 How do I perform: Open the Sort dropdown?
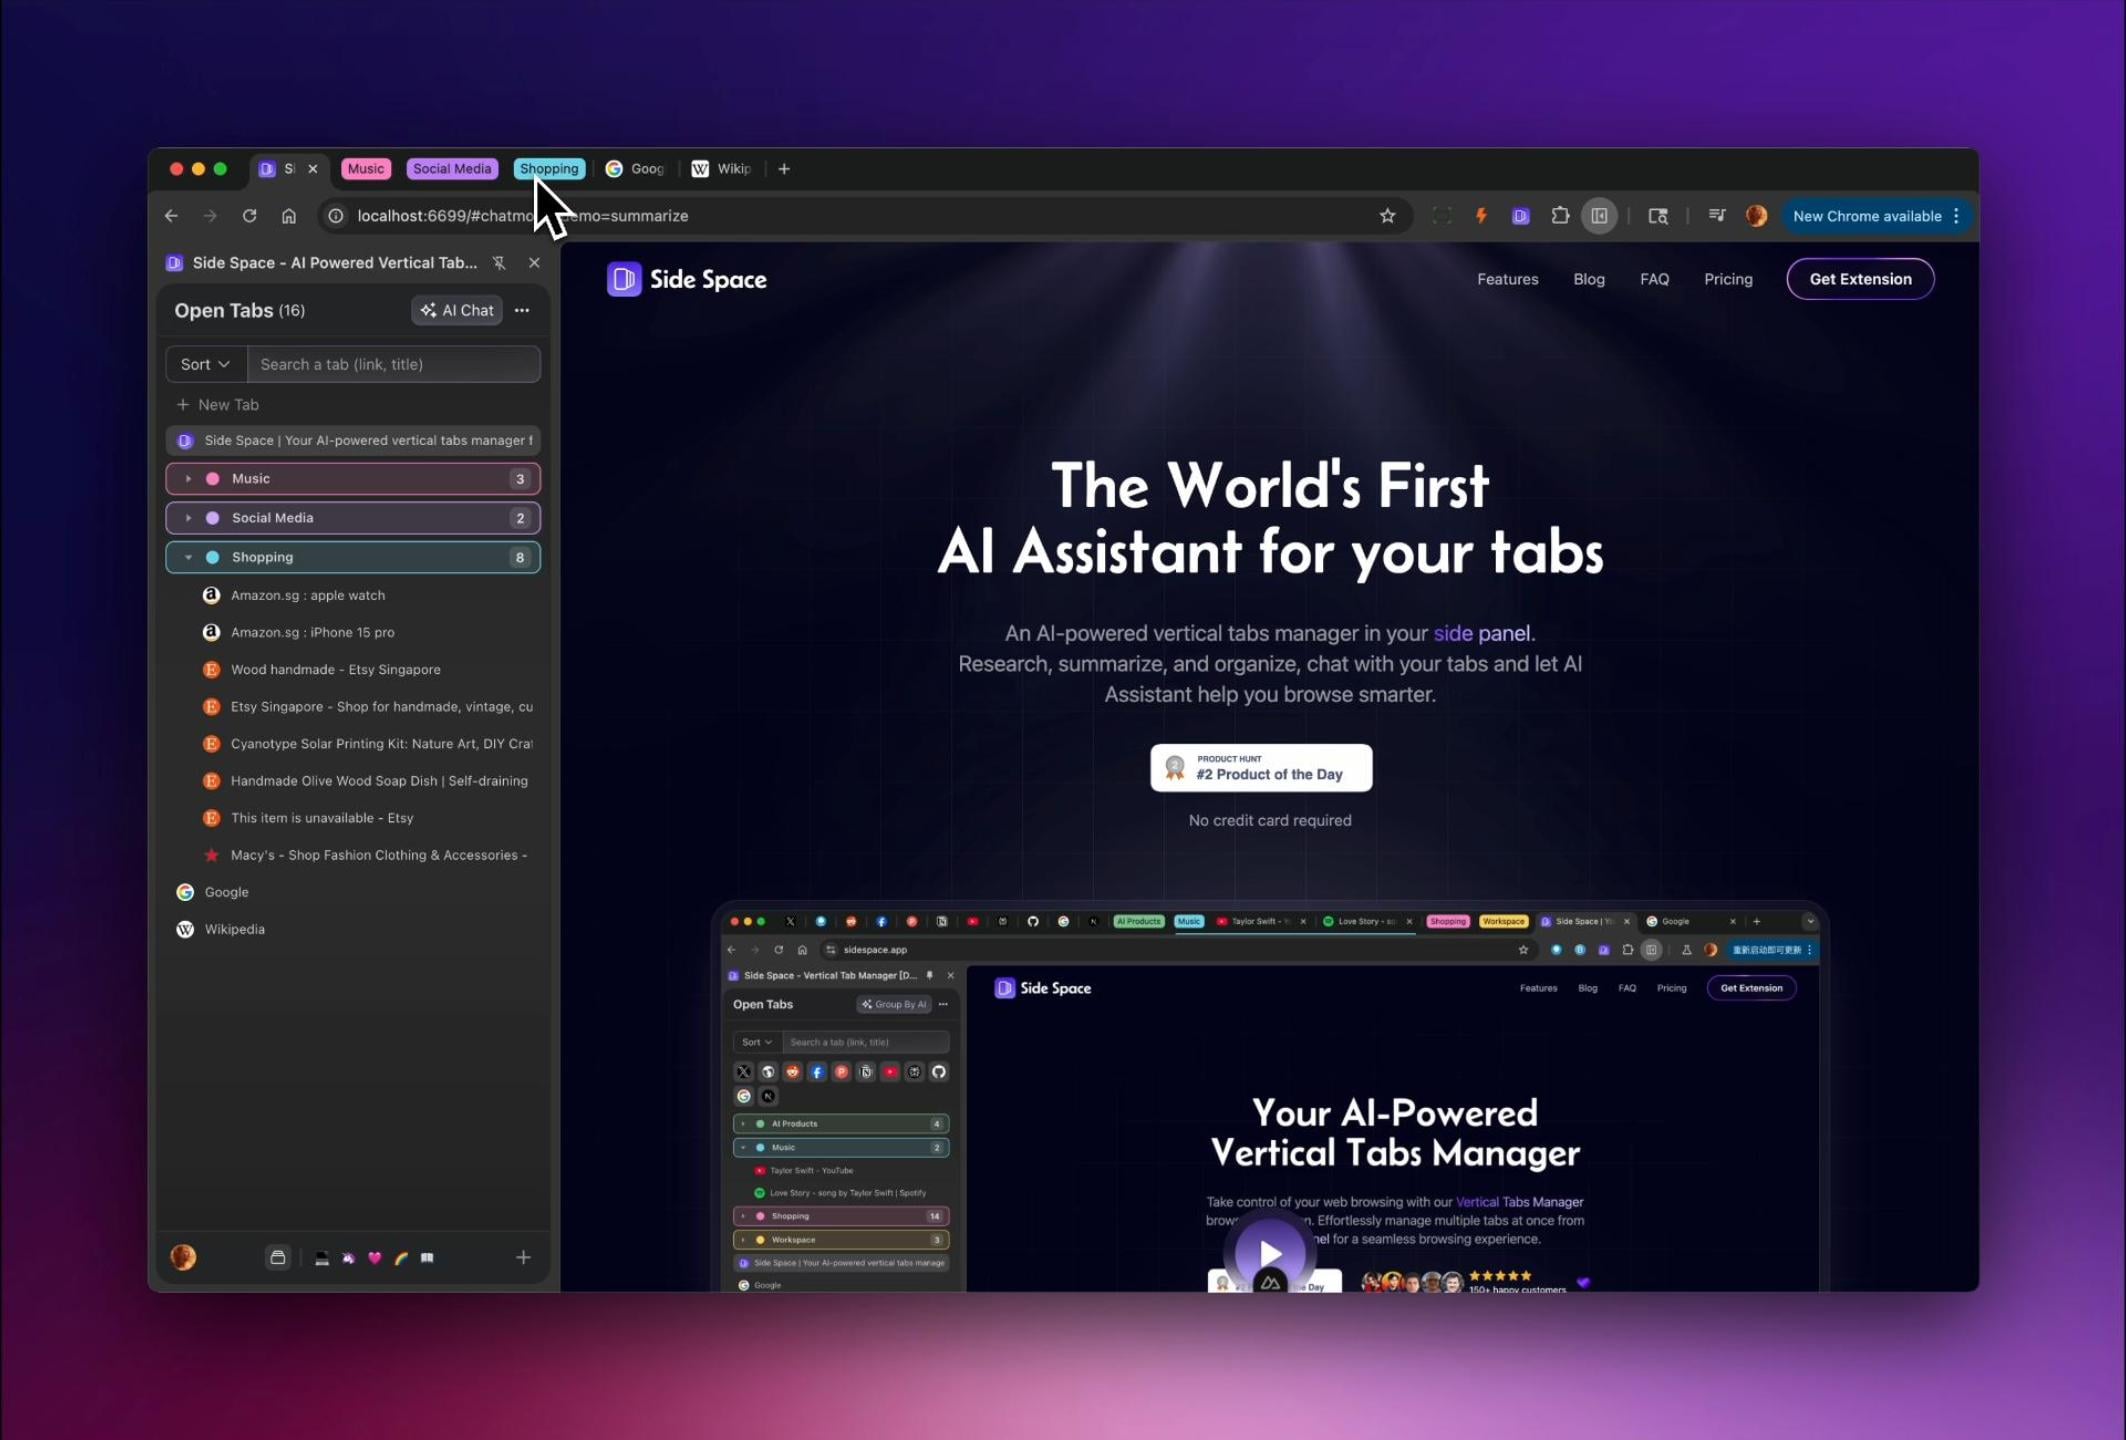point(205,365)
